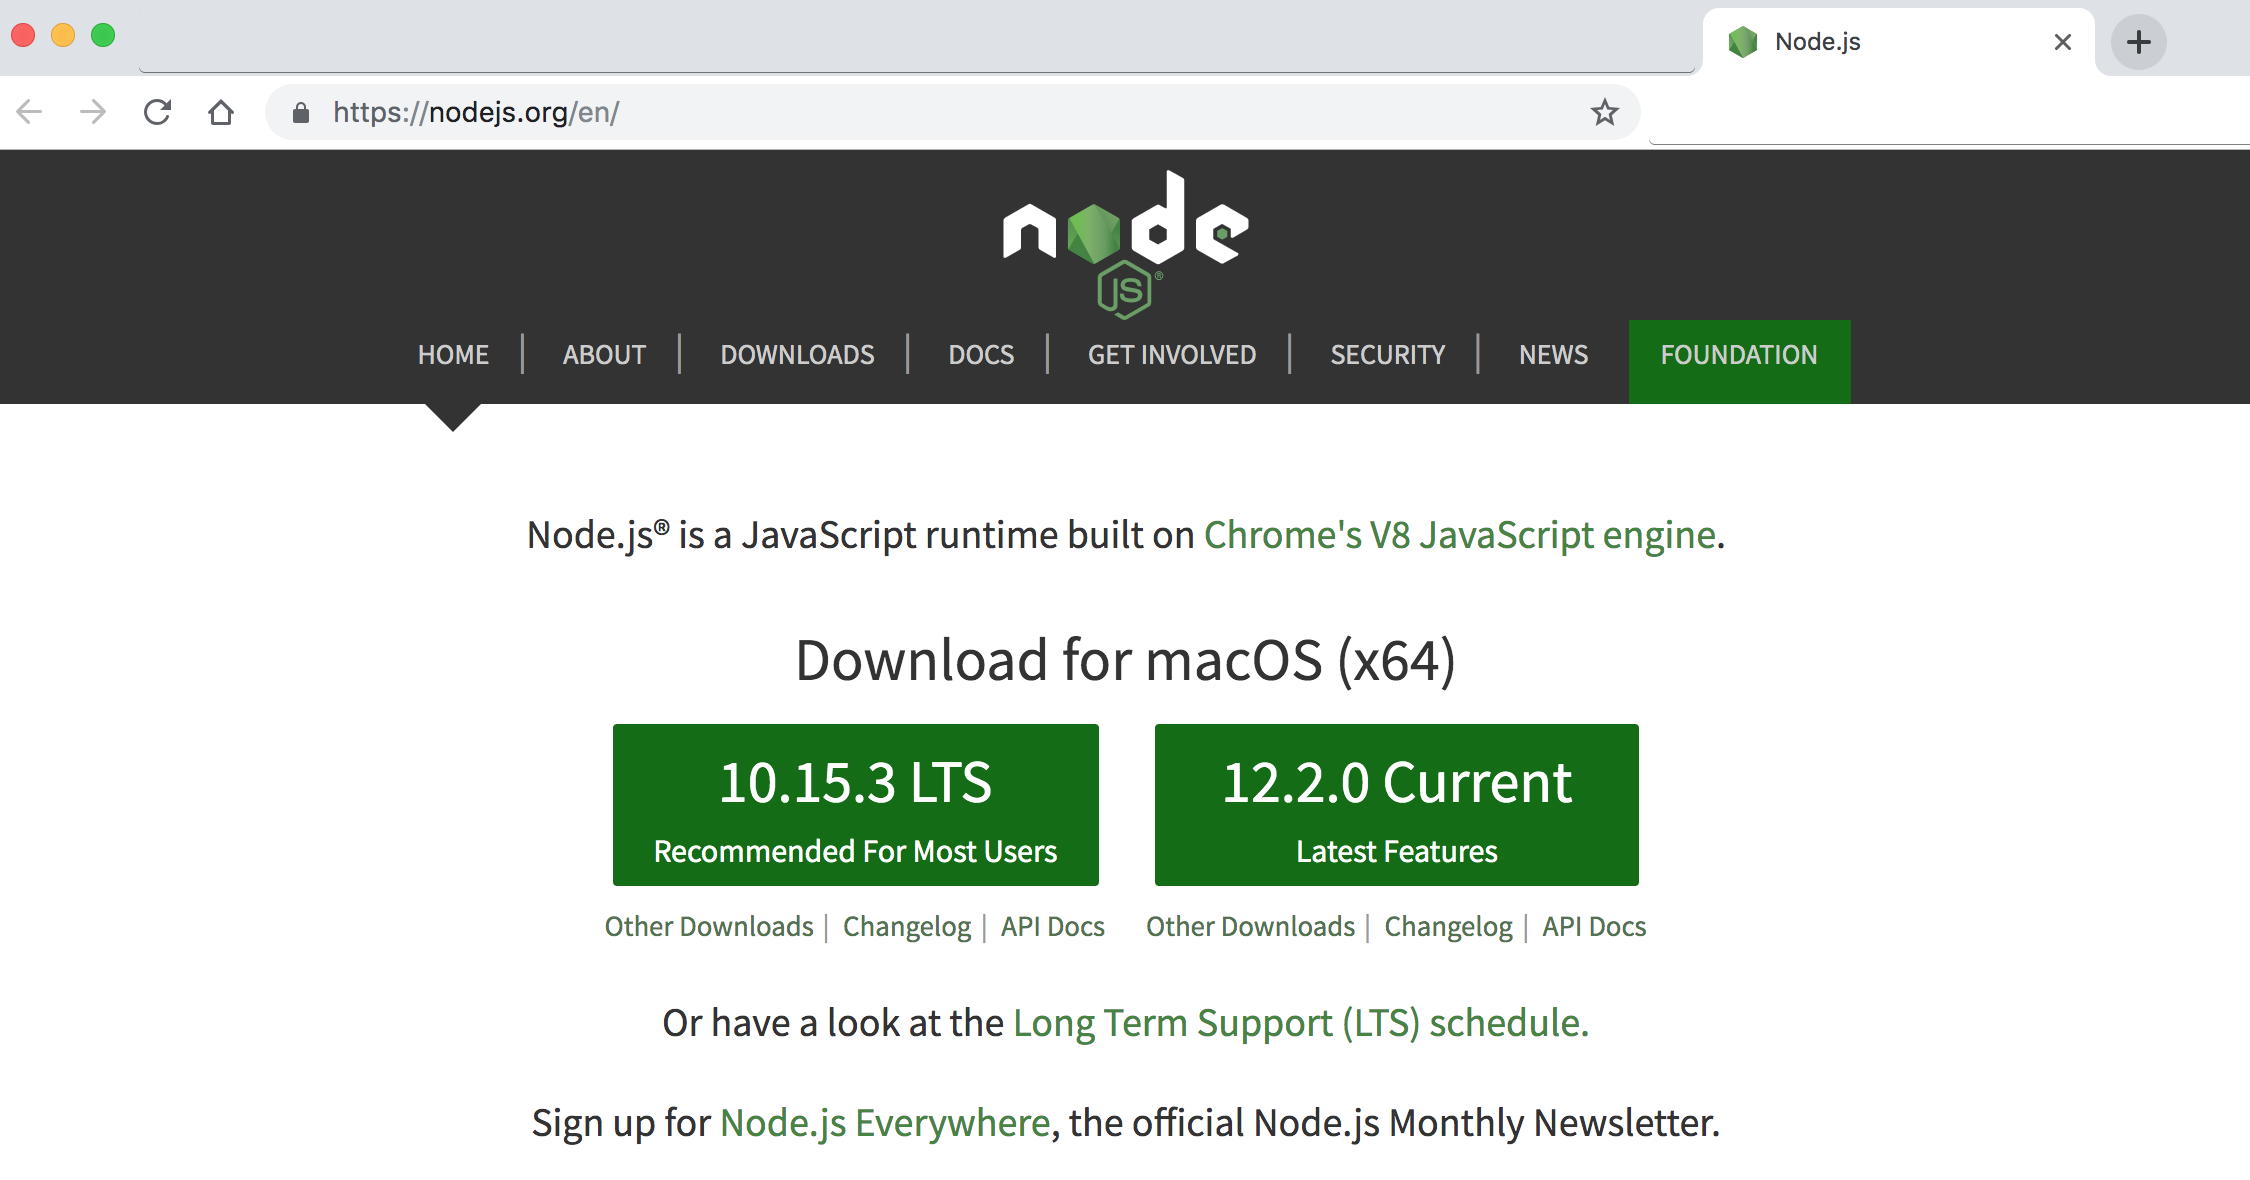The height and width of the screenshot is (1180, 2250).
Task: Go to GET INVOLVED section
Action: [x=1171, y=355]
